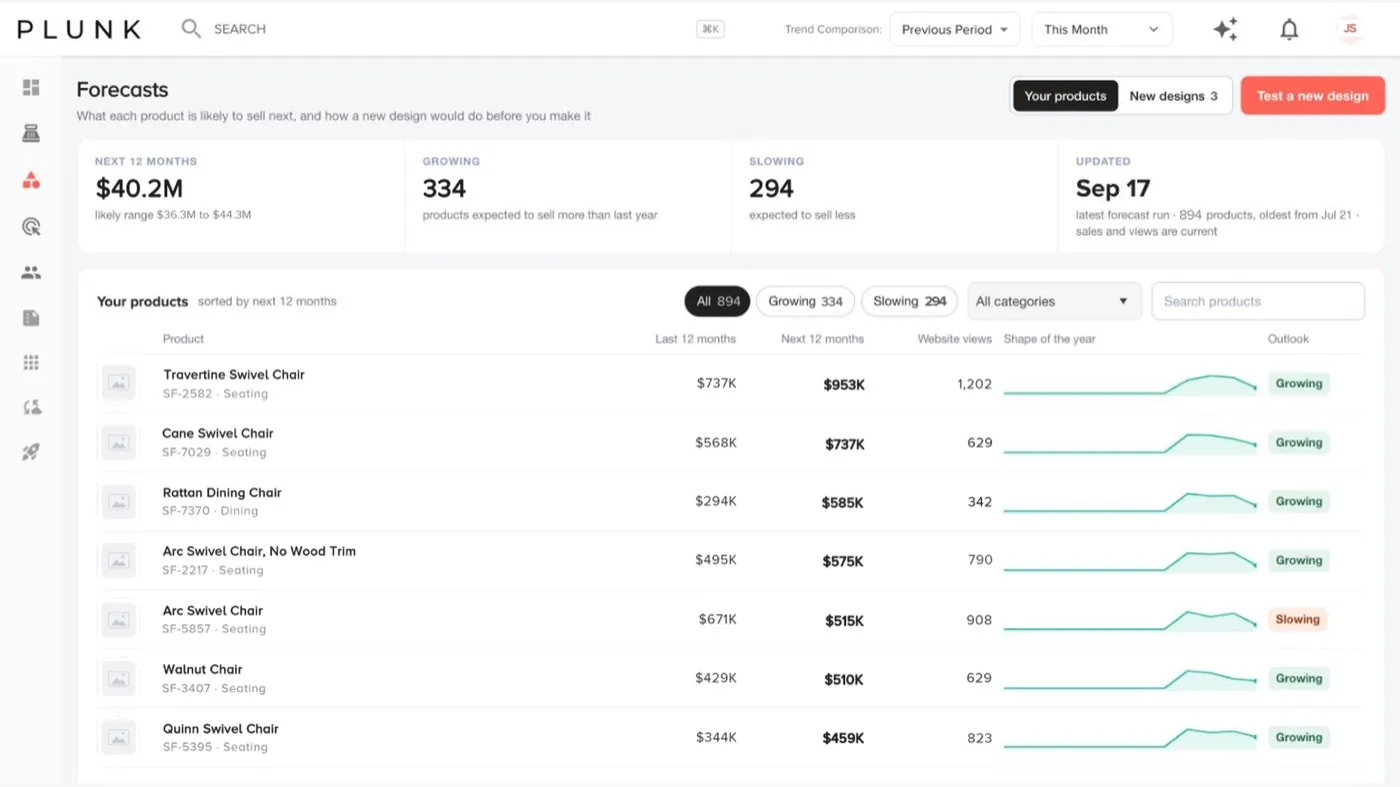
Task: Select the red shapes icon in sidebar
Action: point(31,181)
